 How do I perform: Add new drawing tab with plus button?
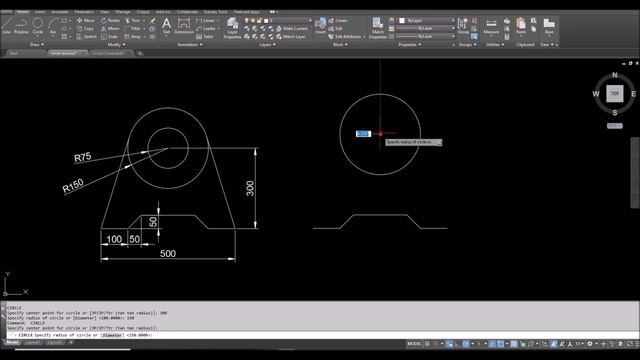pos(140,53)
